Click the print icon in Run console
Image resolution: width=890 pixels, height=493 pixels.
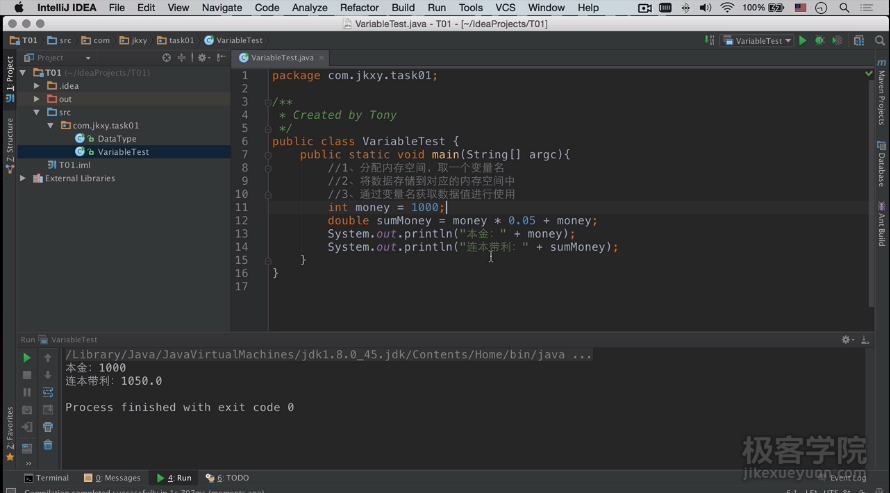click(47, 427)
